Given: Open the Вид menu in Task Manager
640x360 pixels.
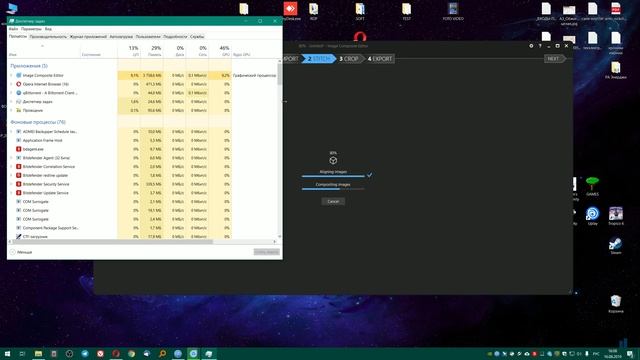Looking at the screenshot, I should pyautogui.click(x=48, y=29).
